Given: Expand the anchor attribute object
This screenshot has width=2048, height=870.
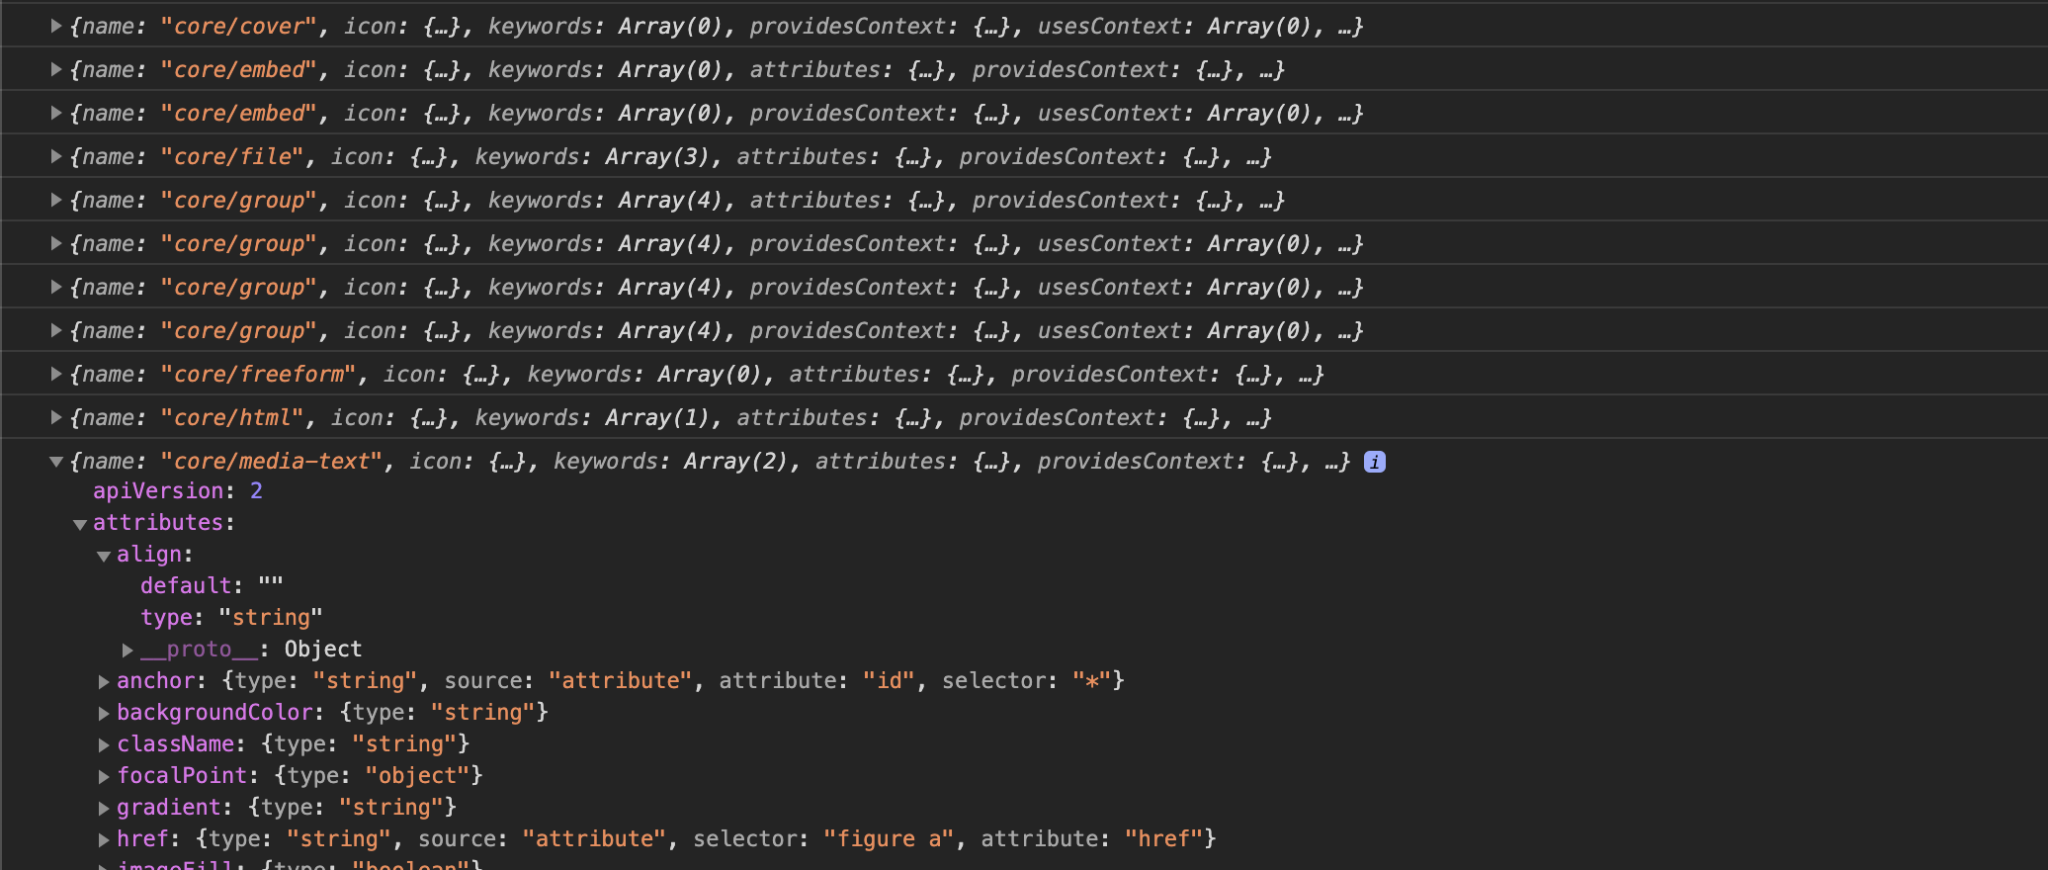Looking at the screenshot, I should click(x=104, y=682).
